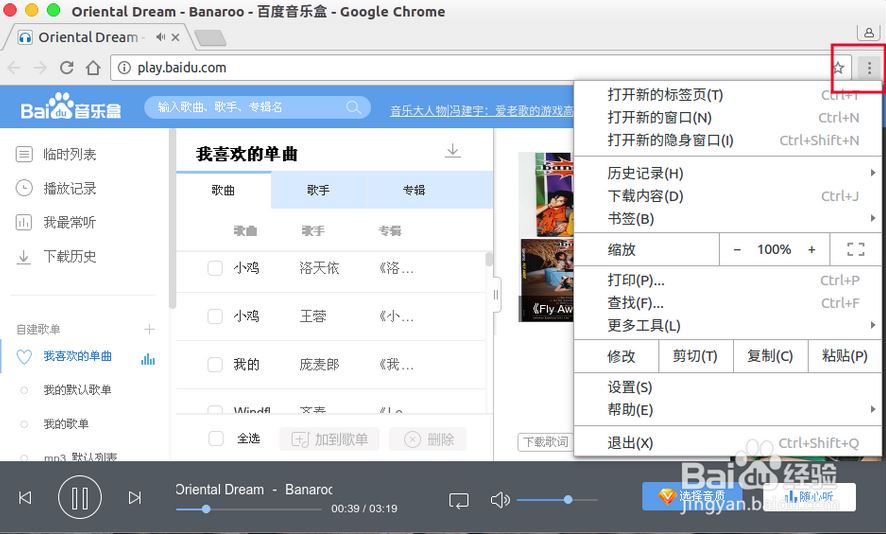Expand the 更多工具(L) submenu
The width and height of the screenshot is (886, 534).
tap(728, 325)
